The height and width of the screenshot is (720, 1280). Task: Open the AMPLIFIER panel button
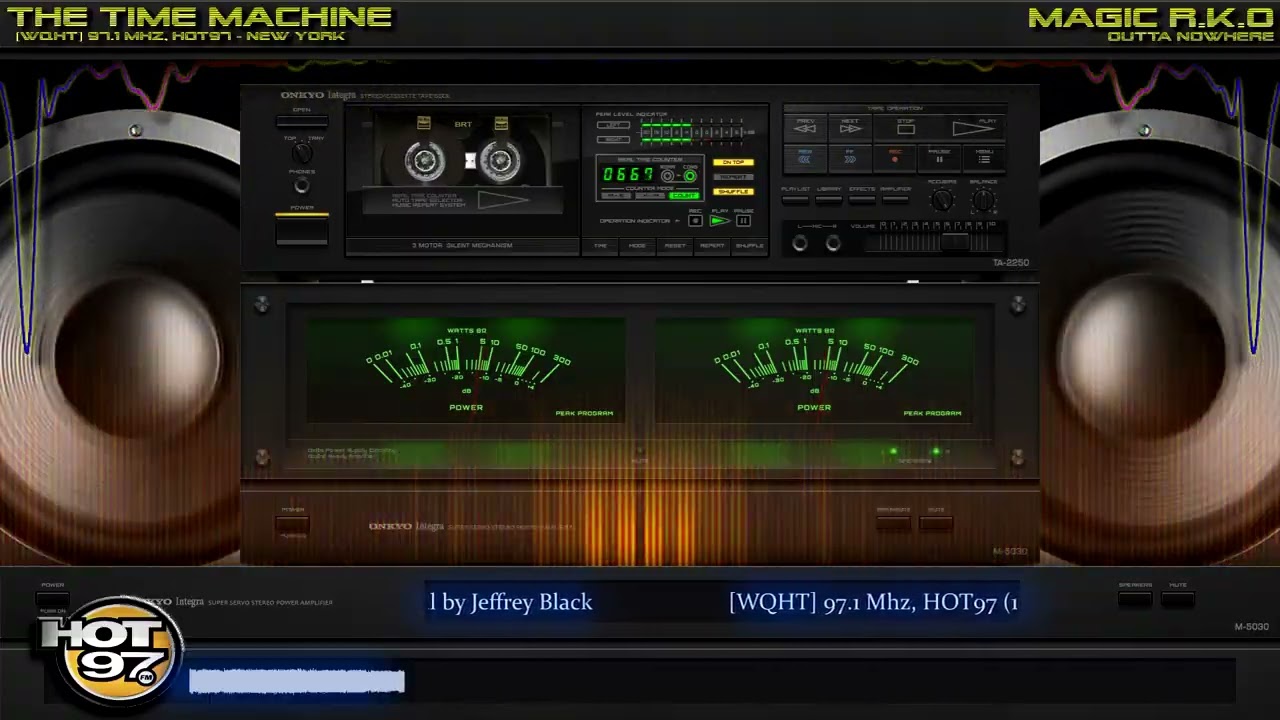[895, 198]
